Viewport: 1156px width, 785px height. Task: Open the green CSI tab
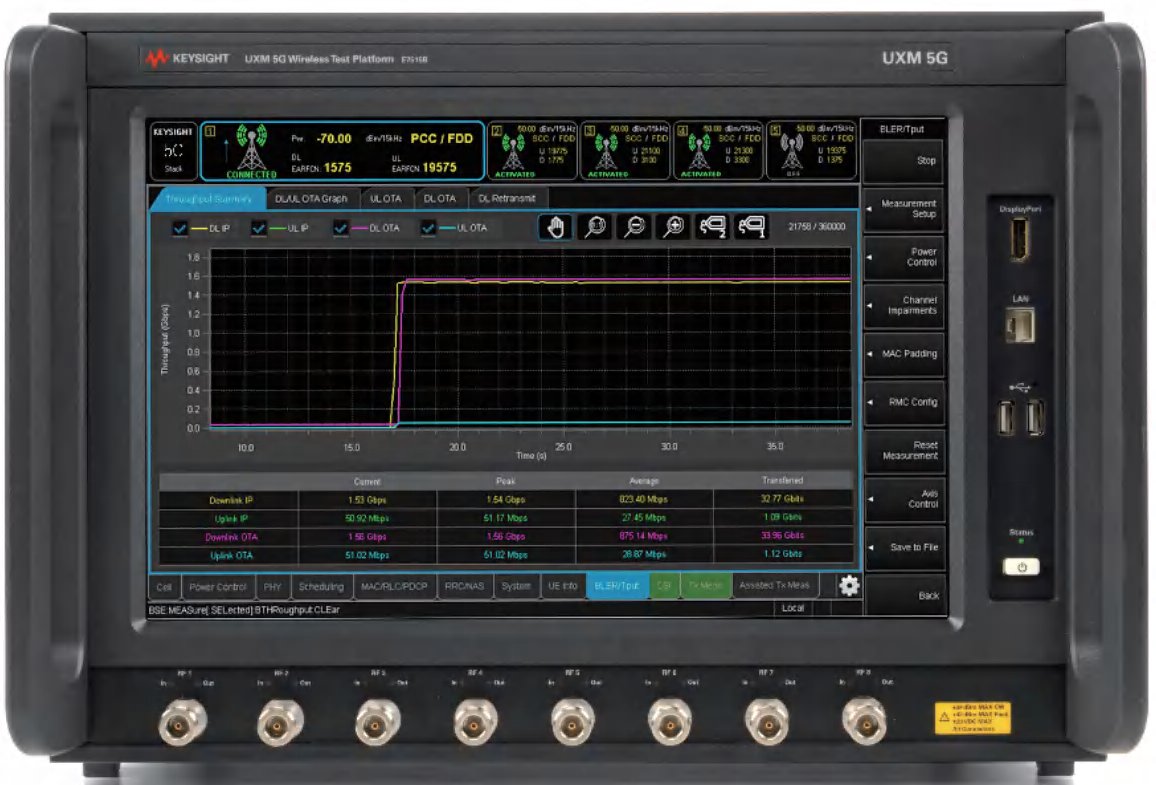coord(664,587)
